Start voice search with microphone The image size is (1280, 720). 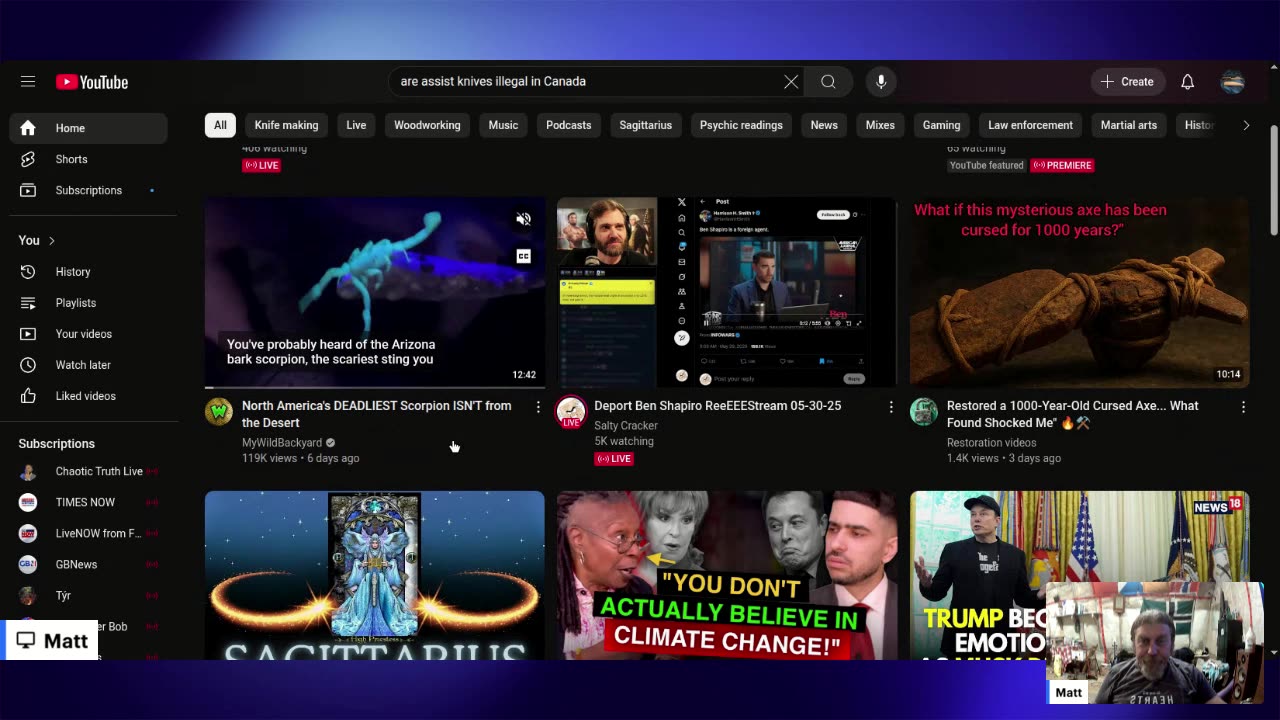coord(881,82)
